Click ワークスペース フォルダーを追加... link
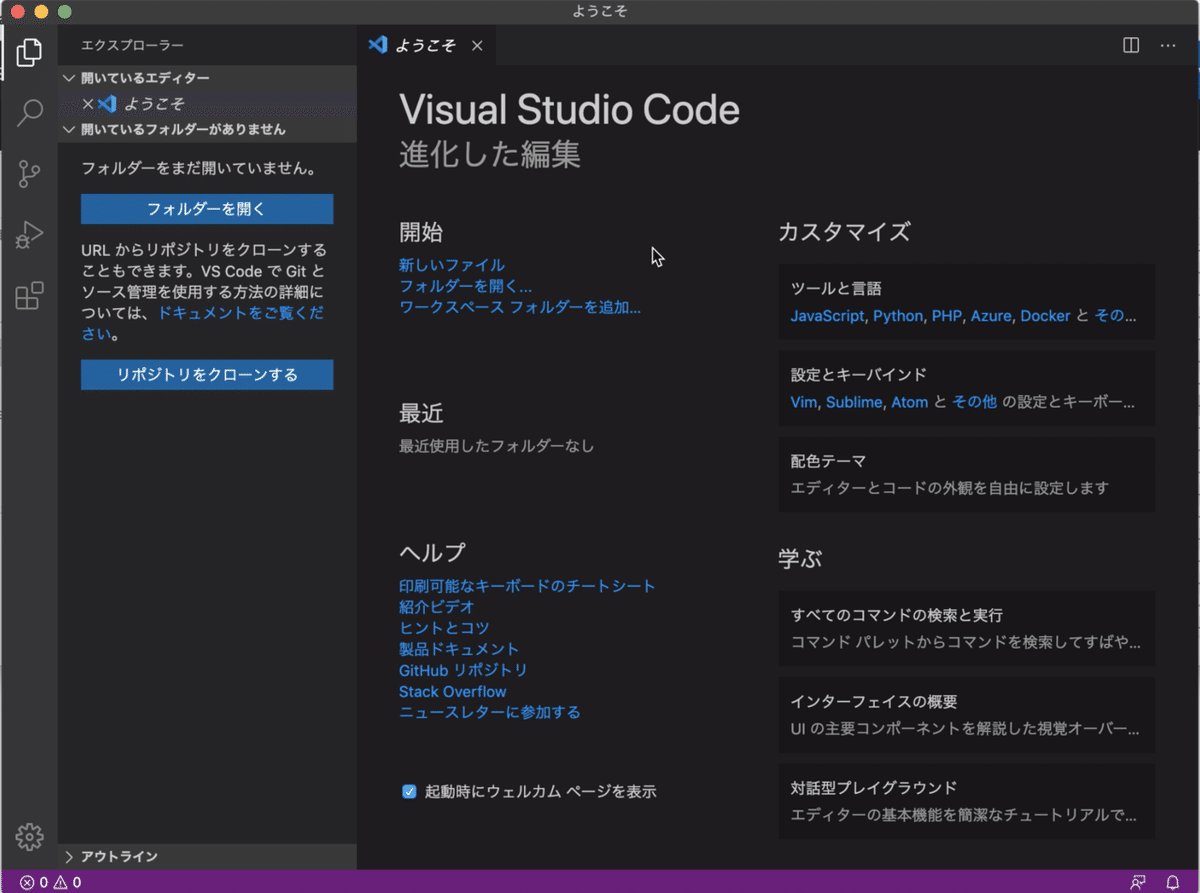Viewport: 1200px width, 893px height. click(x=520, y=307)
